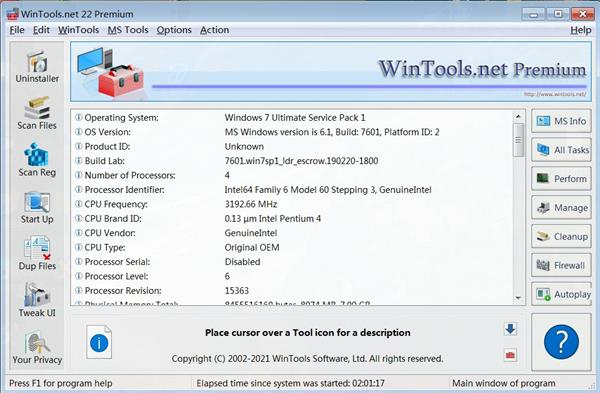Image resolution: width=600 pixels, height=393 pixels.
Task: Launch the Tweak UI tool
Action: 37,300
